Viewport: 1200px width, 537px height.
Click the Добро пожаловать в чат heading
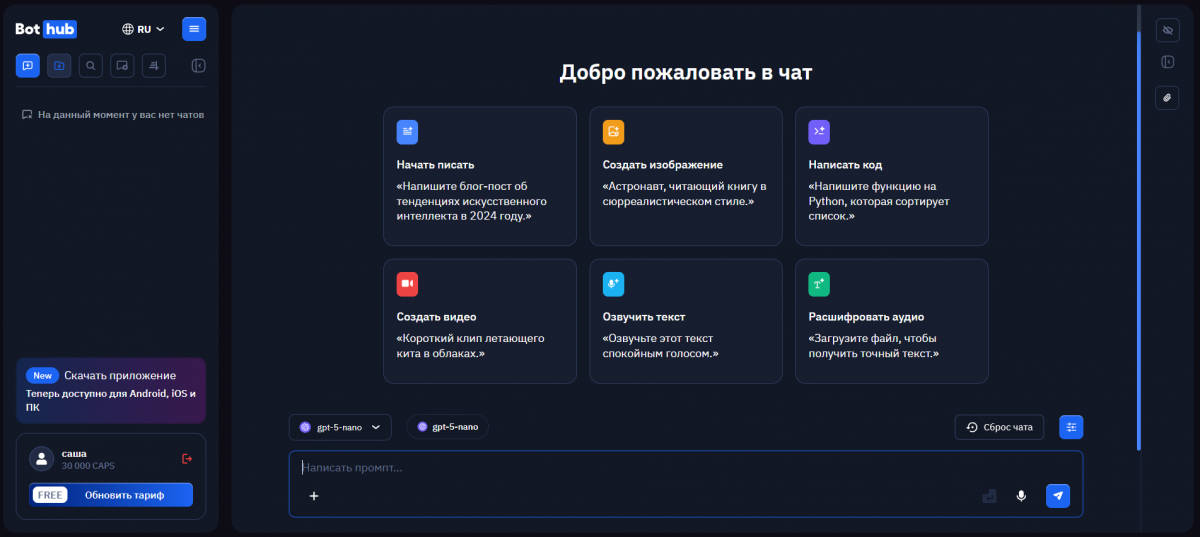[686, 73]
